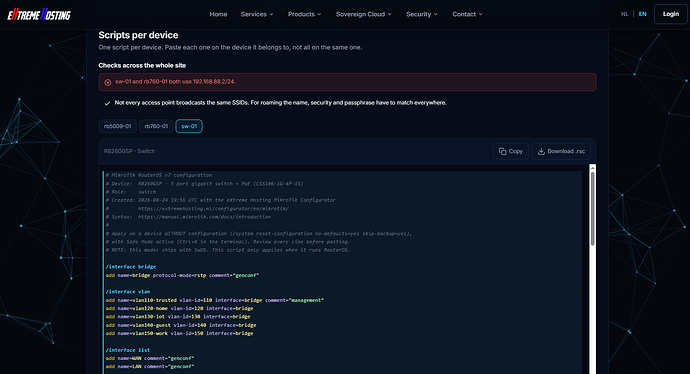
Task: Switch language to NL
Action: pos(624,14)
